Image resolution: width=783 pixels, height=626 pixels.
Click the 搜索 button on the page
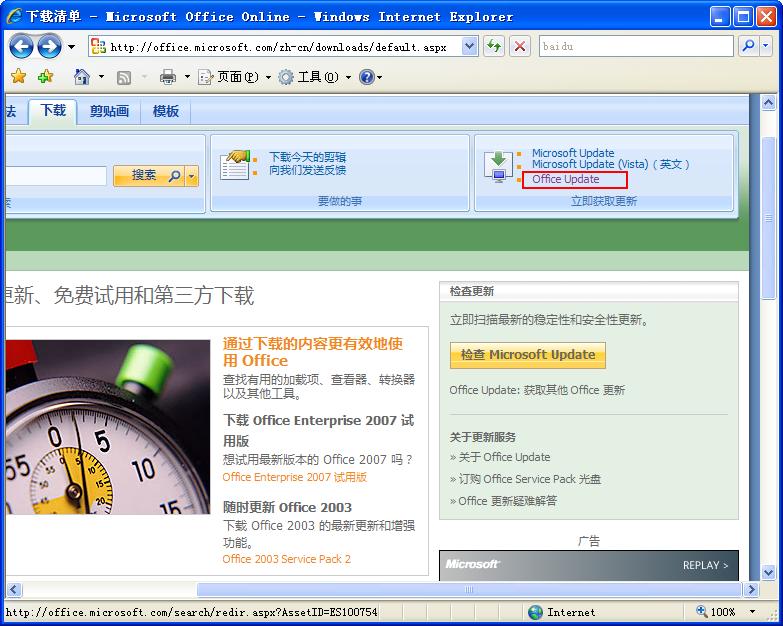click(149, 176)
